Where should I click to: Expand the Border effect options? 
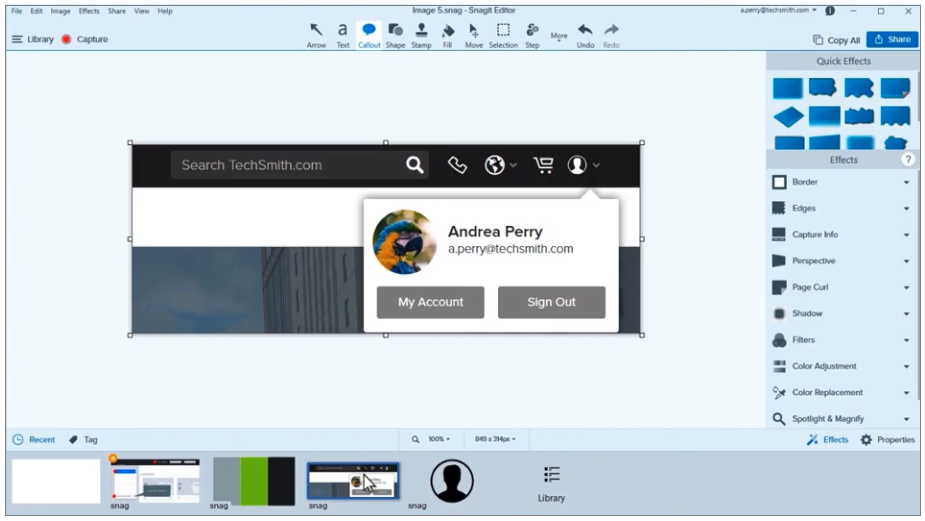(906, 182)
